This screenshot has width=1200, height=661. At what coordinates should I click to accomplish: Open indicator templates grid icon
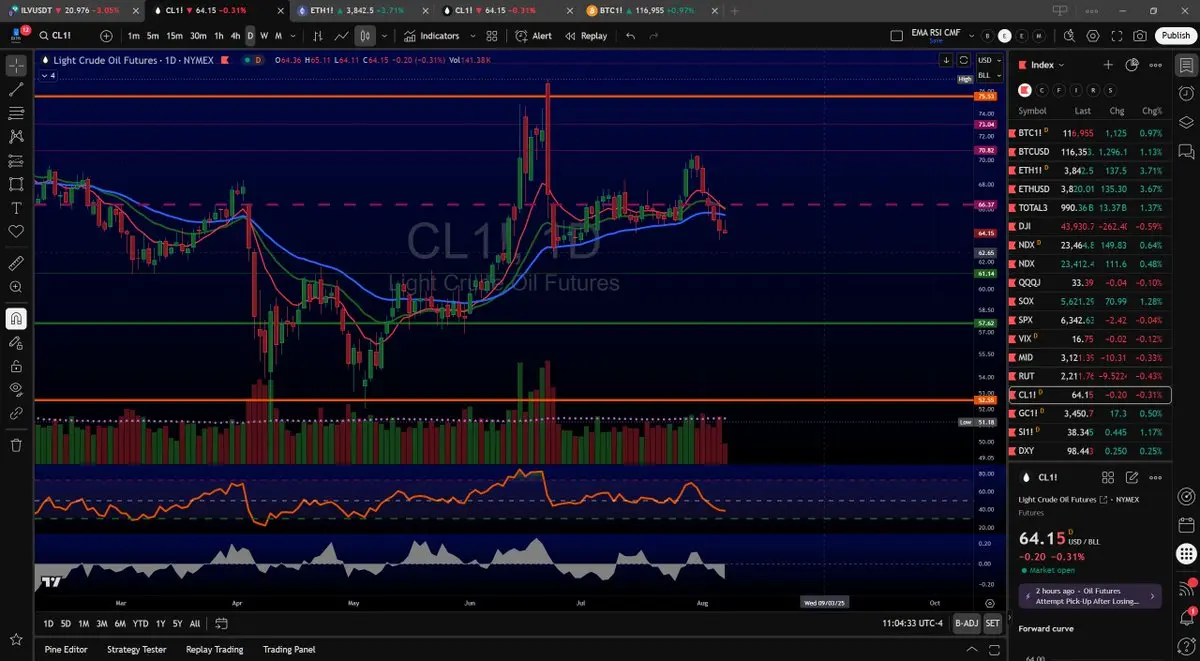tap(492, 35)
